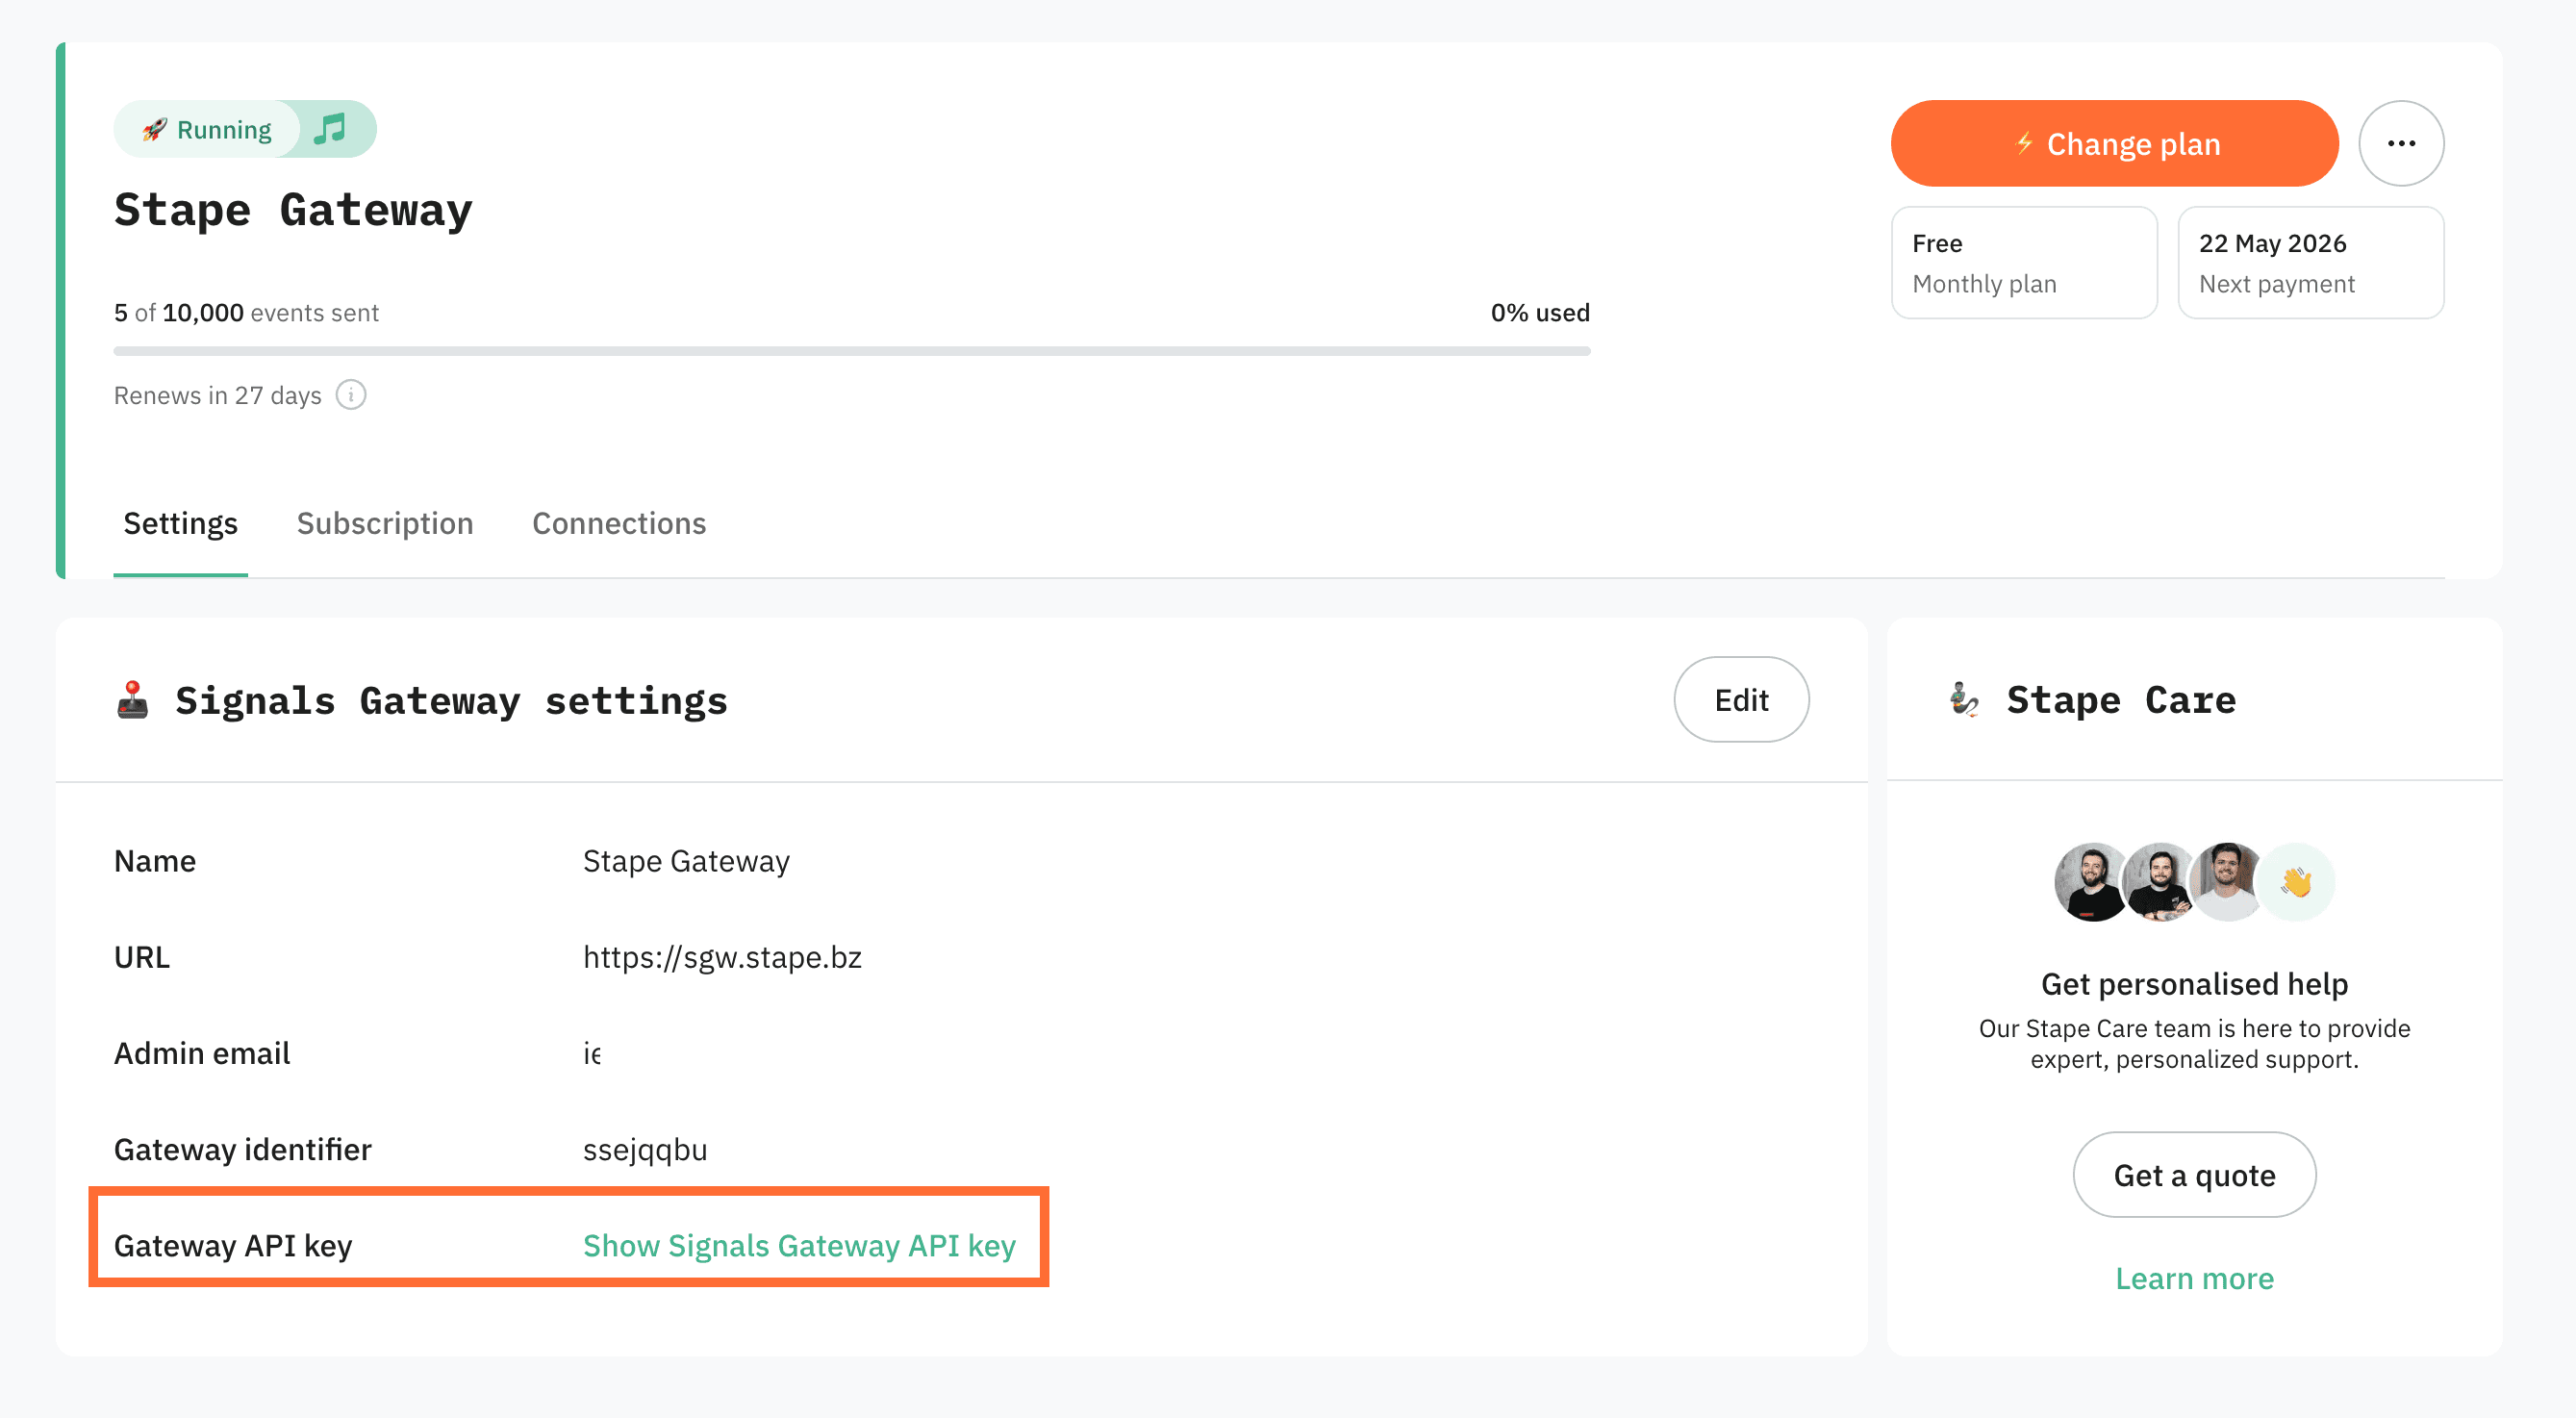Click the rocket icon in Running badge
Screen dimensions: 2576x1418
154,130
